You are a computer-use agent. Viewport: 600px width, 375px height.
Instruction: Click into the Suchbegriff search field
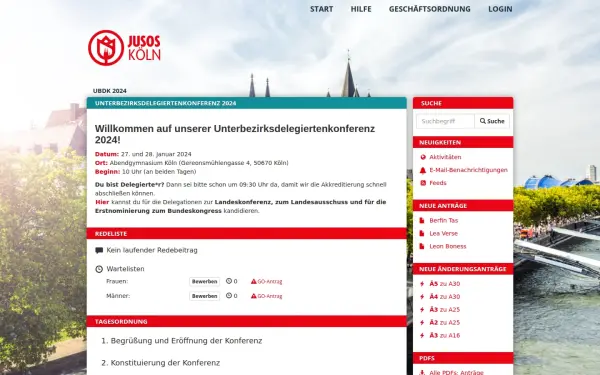445,121
